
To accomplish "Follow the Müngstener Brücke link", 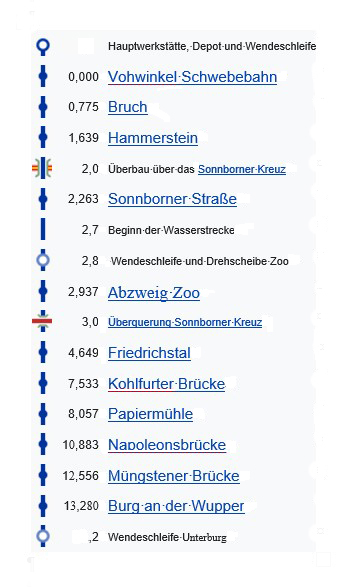I will pyautogui.click(x=174, y=476).
